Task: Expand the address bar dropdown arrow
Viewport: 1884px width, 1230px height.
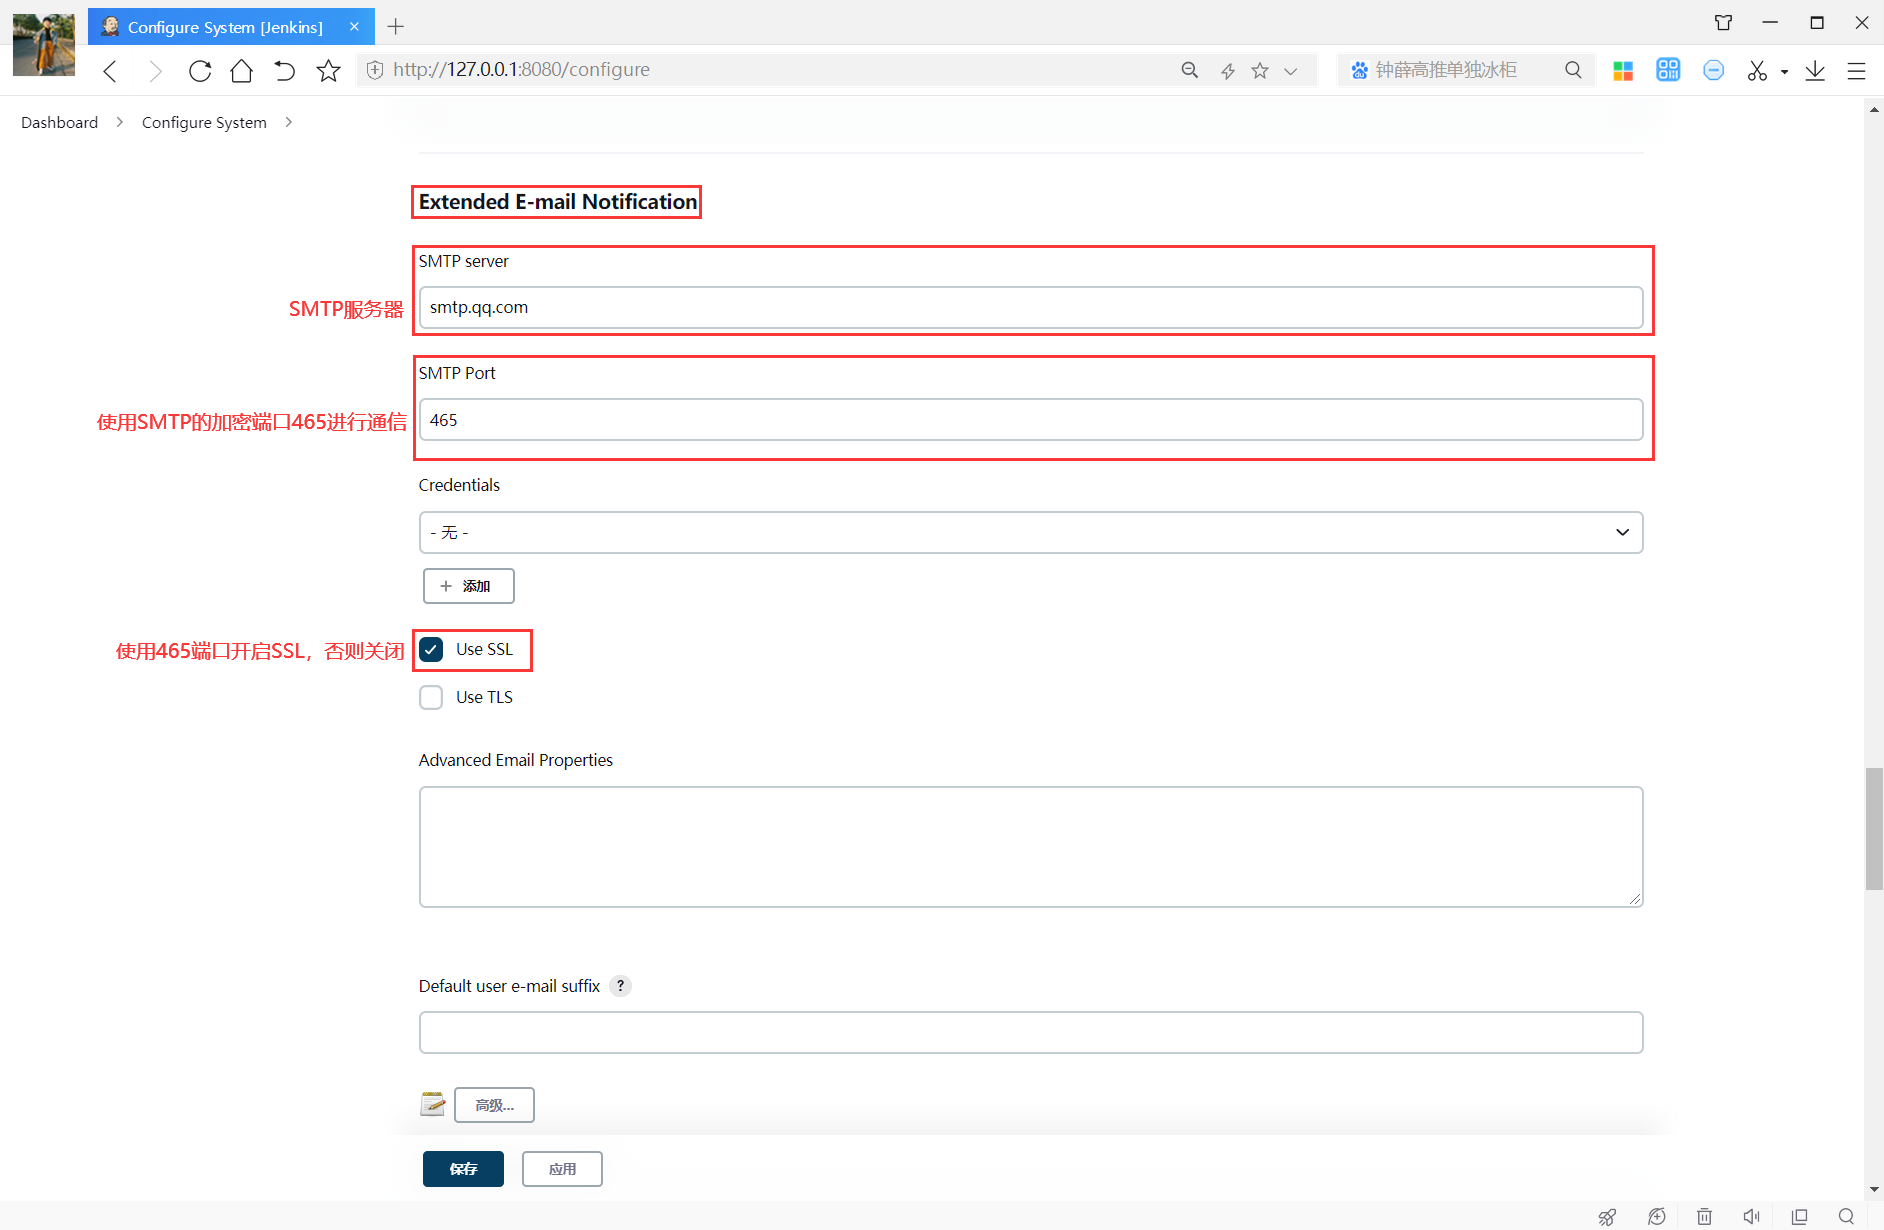Action: (x=1291, y=71)
